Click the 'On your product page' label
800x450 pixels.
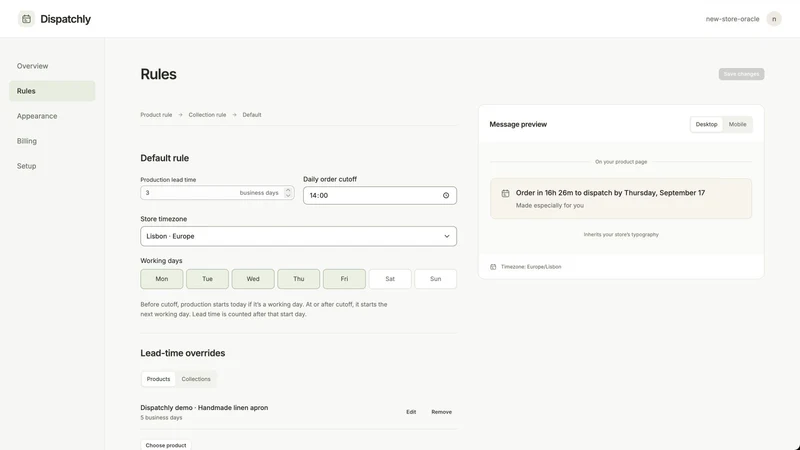click(x=621, y=162)
